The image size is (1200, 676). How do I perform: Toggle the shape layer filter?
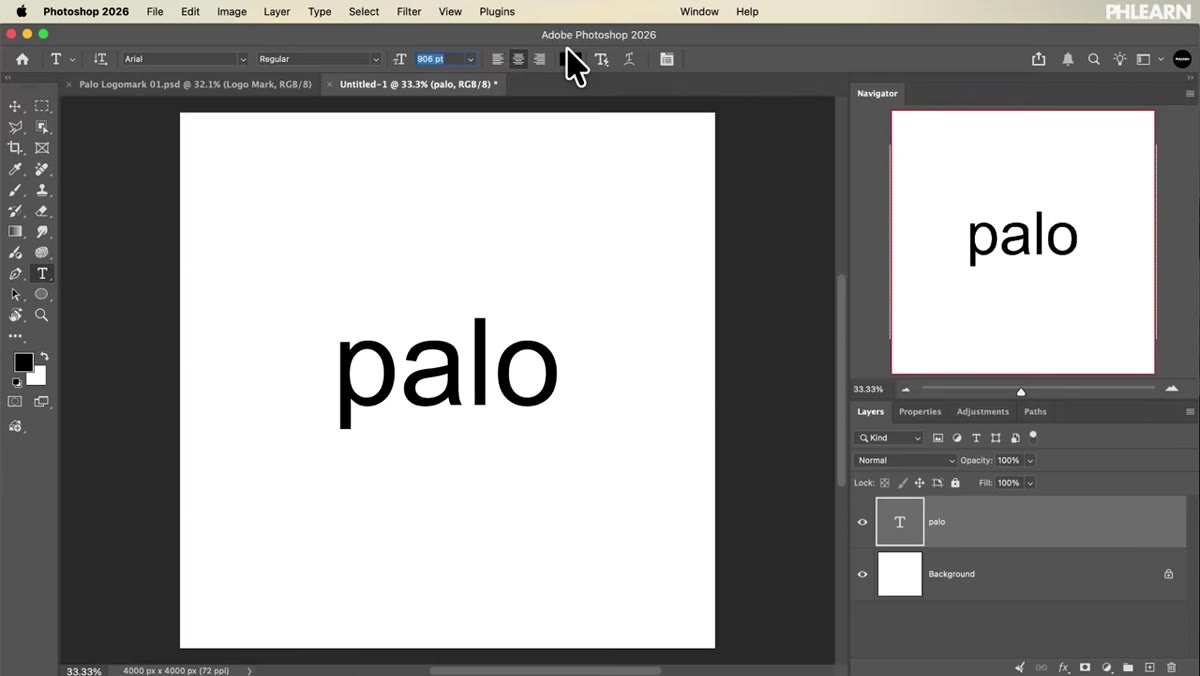[x=996, y=438]
